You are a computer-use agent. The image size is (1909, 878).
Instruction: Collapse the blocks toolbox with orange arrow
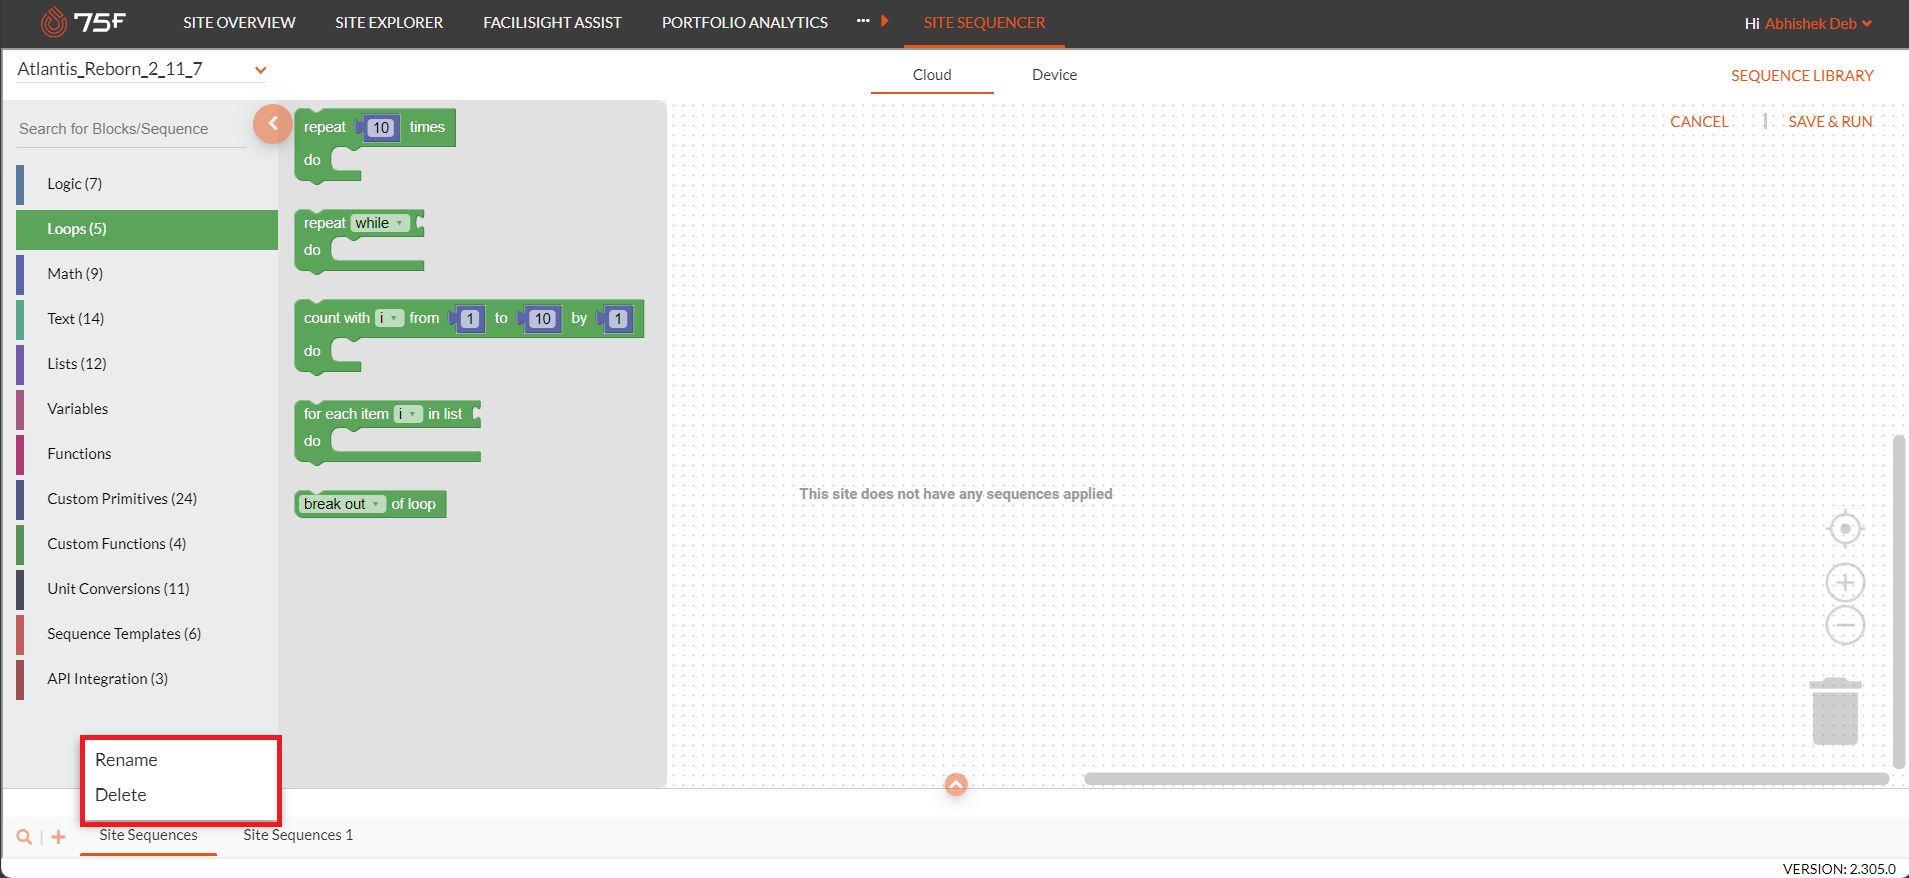tap(272, 124)
